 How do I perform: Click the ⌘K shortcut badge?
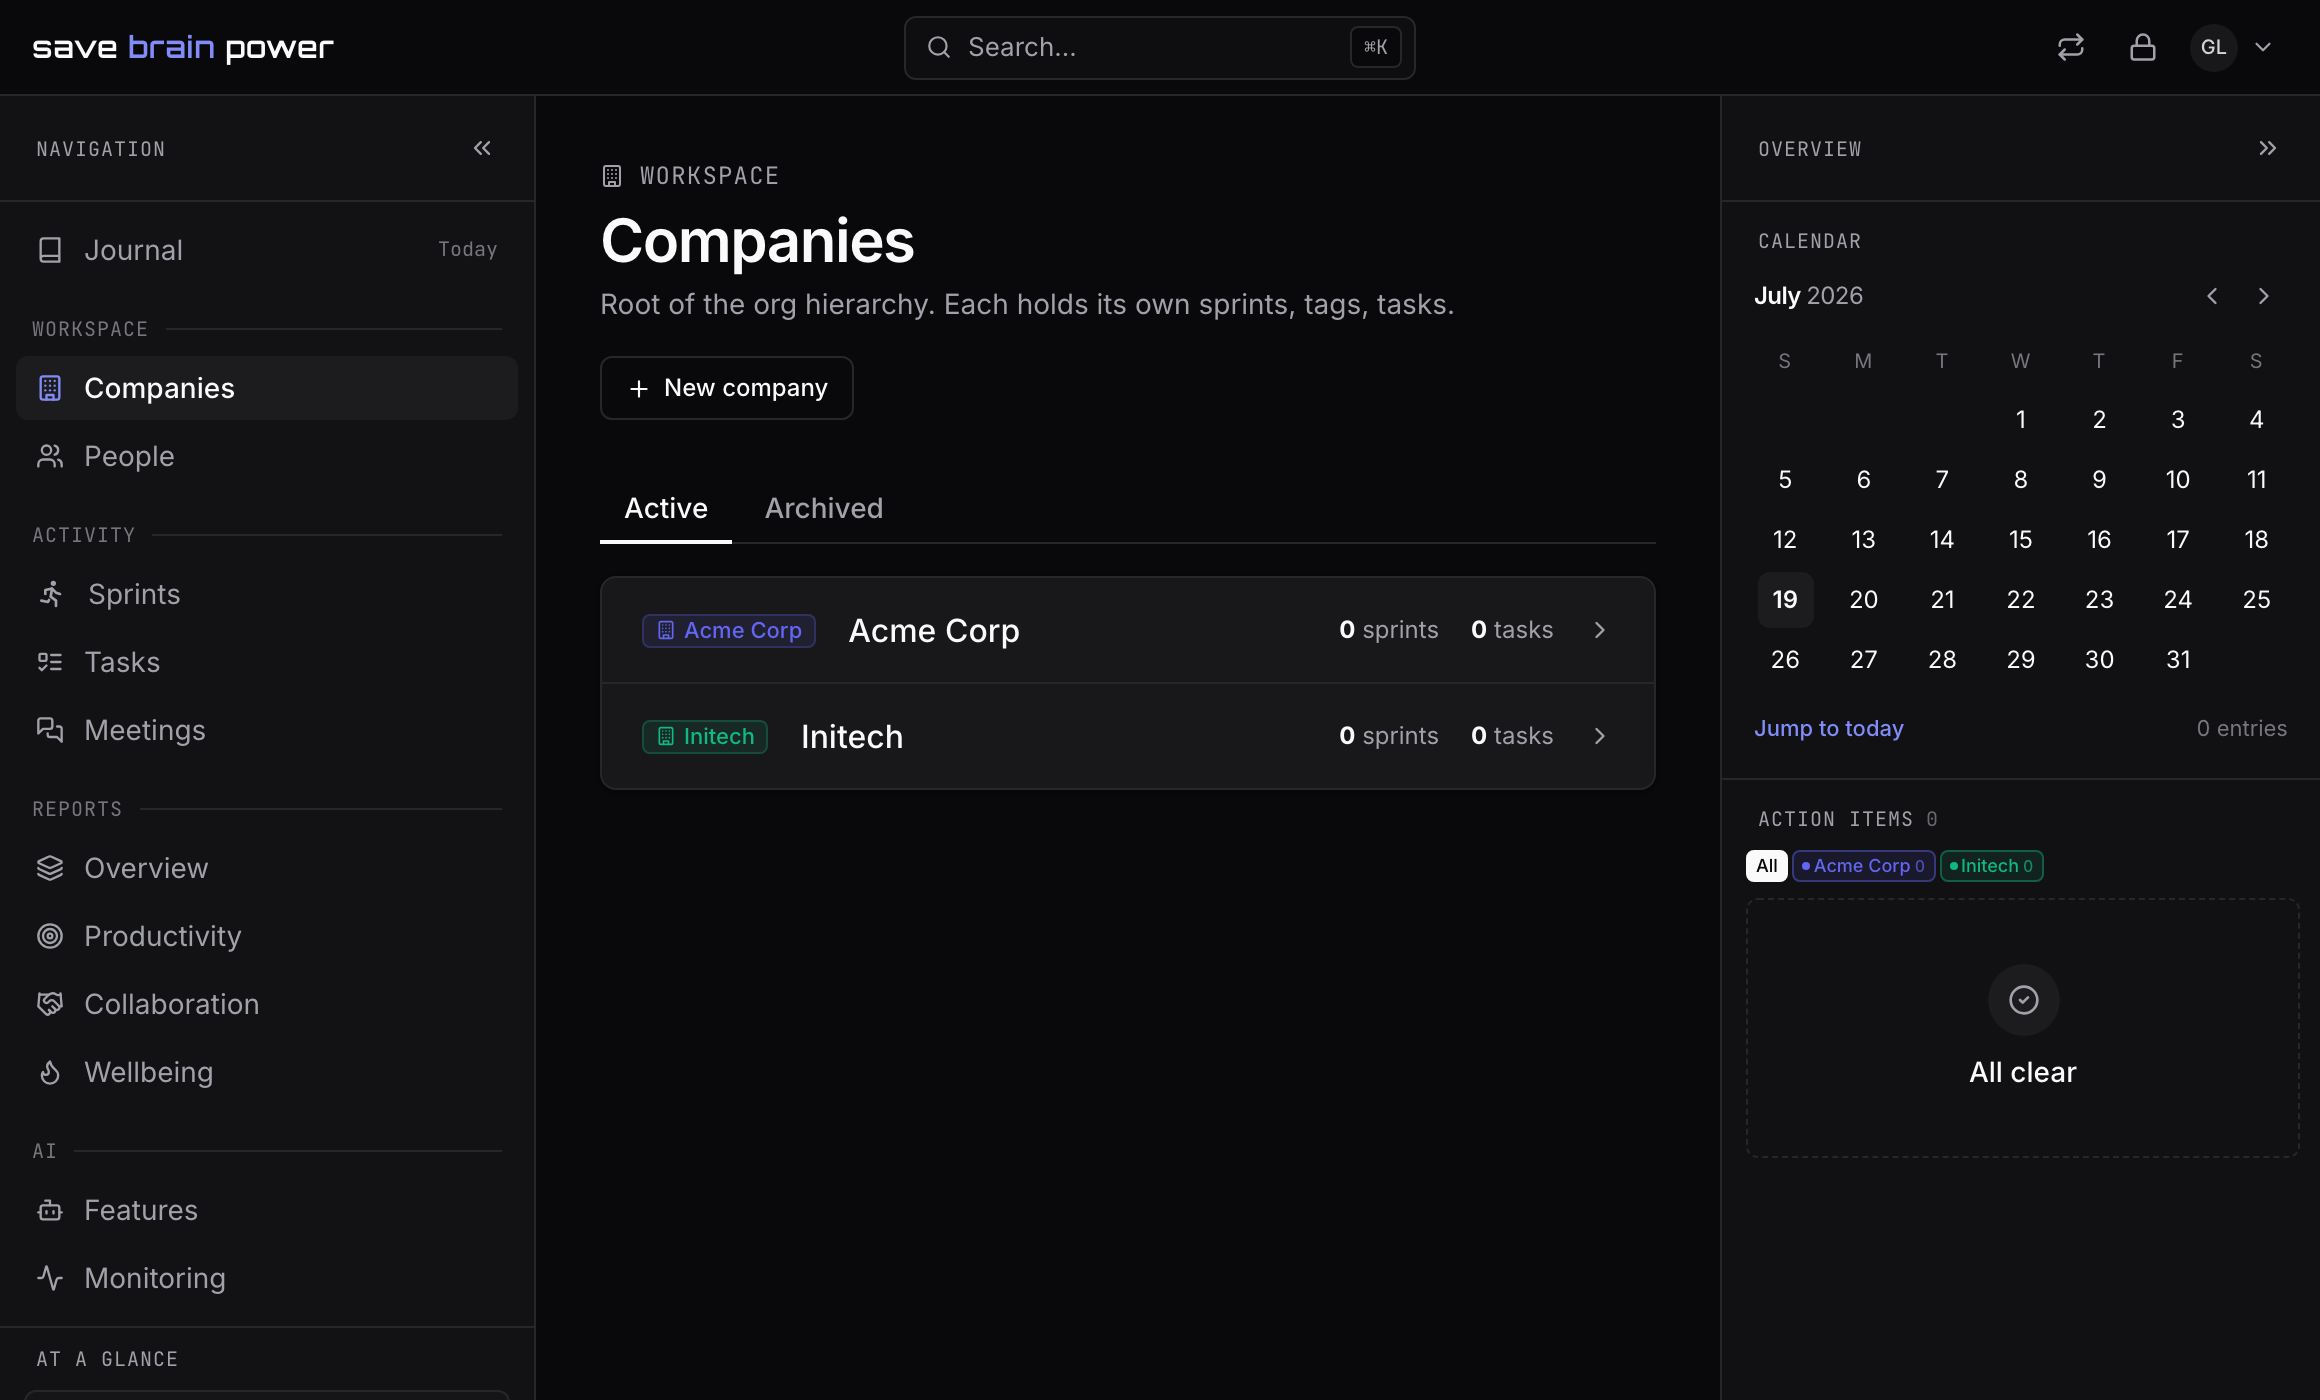tap(1375, 47)
